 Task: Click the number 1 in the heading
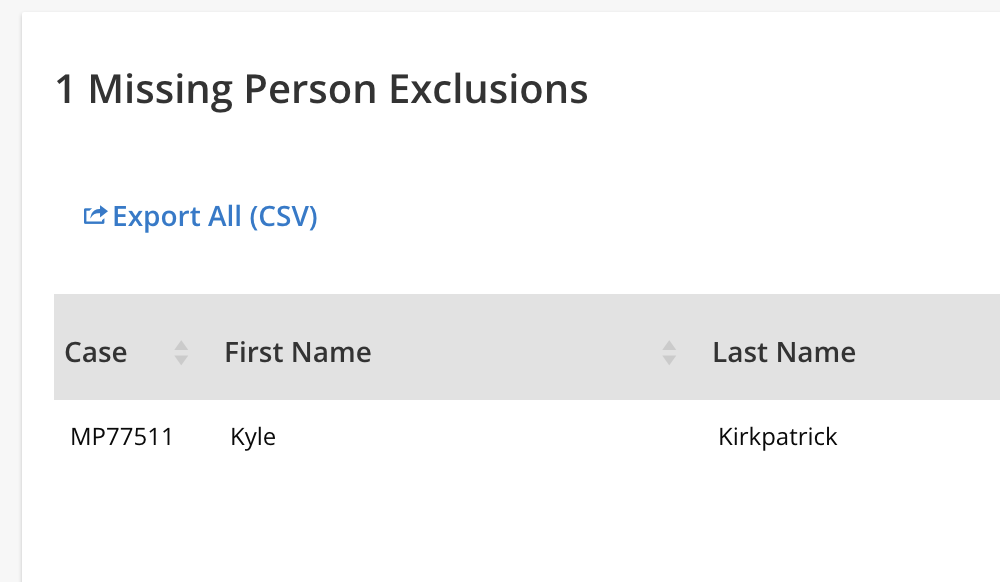tap(65, 90)
